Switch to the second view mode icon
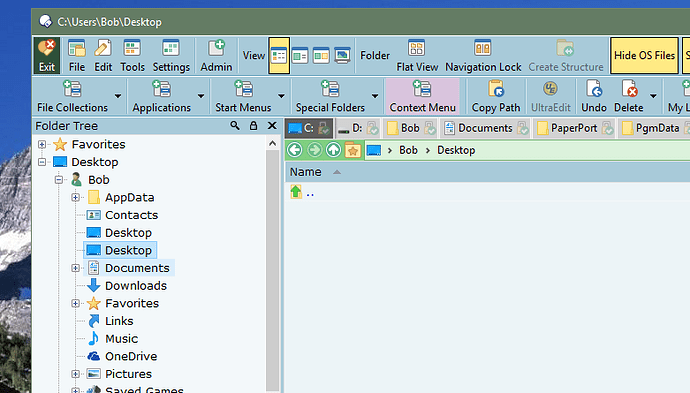Image resolution: width=690 pixels, height=393 pixels. (x=300, y=55)
